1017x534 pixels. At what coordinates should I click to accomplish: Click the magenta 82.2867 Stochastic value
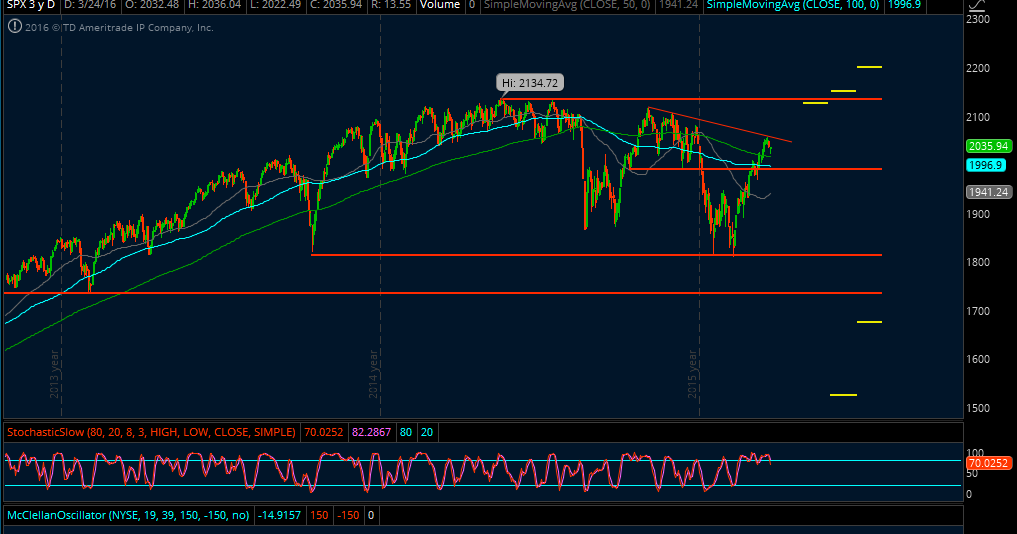point(372,432)
